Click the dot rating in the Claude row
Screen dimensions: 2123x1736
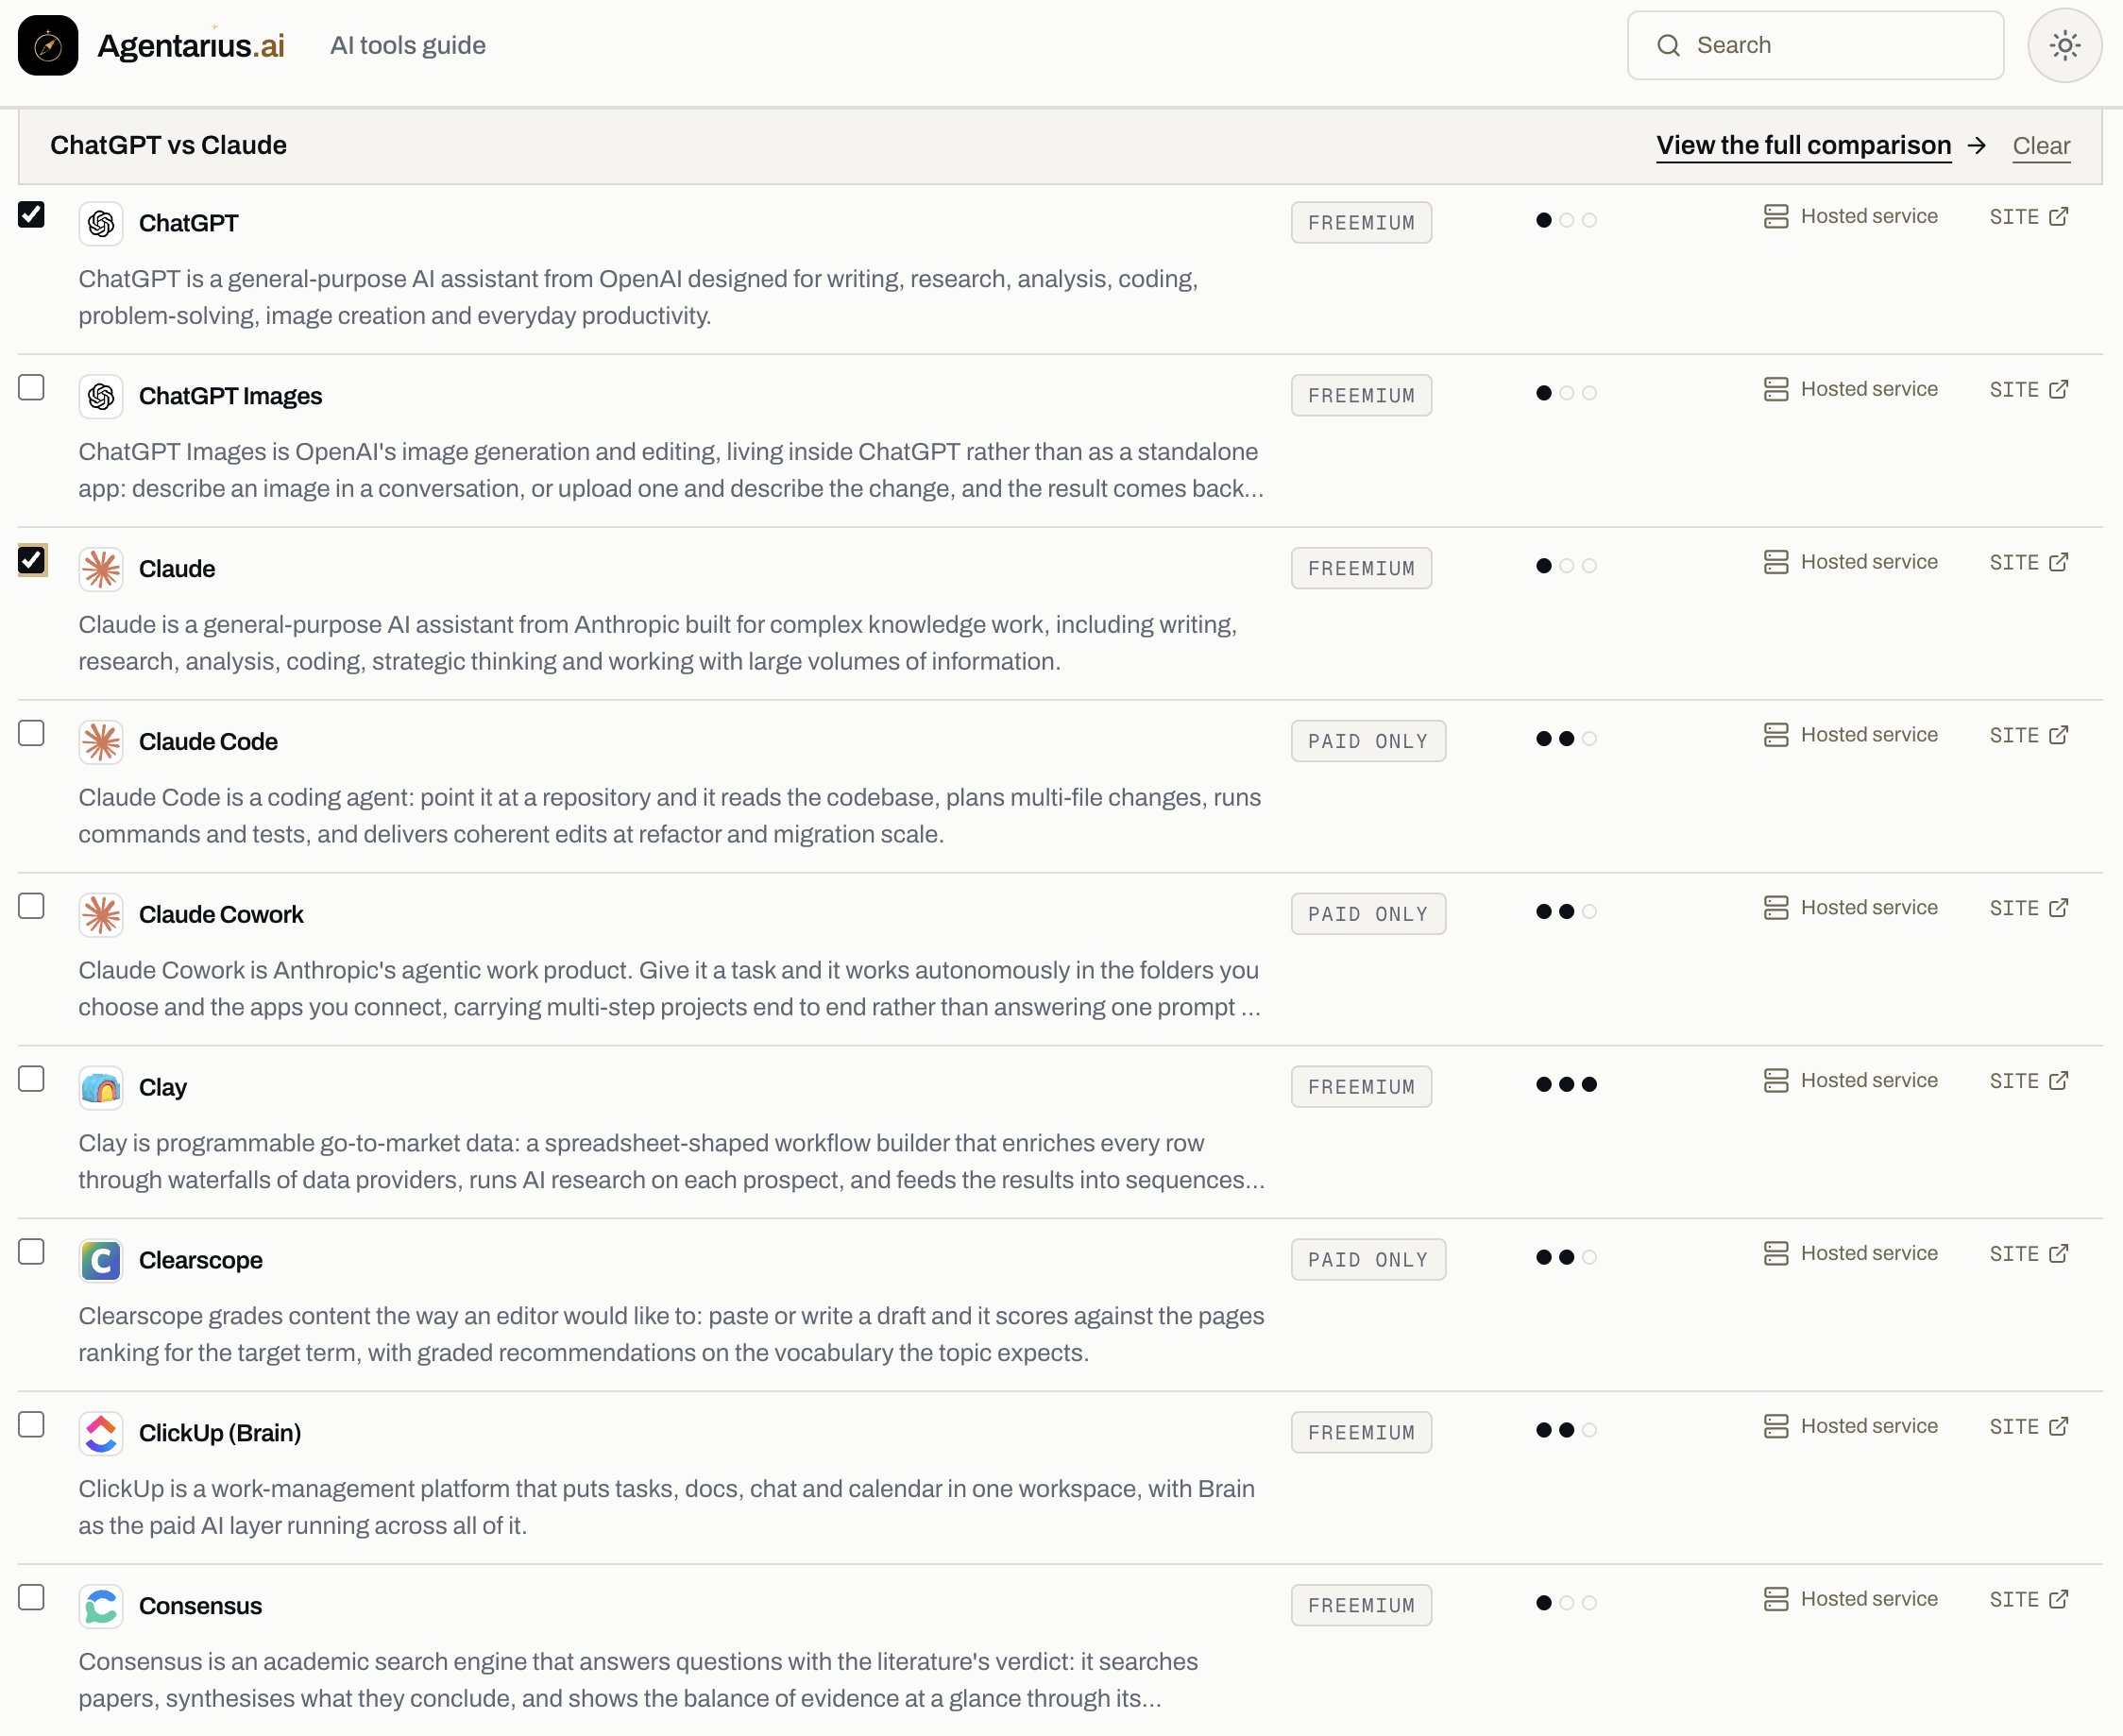tap(1566, 566)
